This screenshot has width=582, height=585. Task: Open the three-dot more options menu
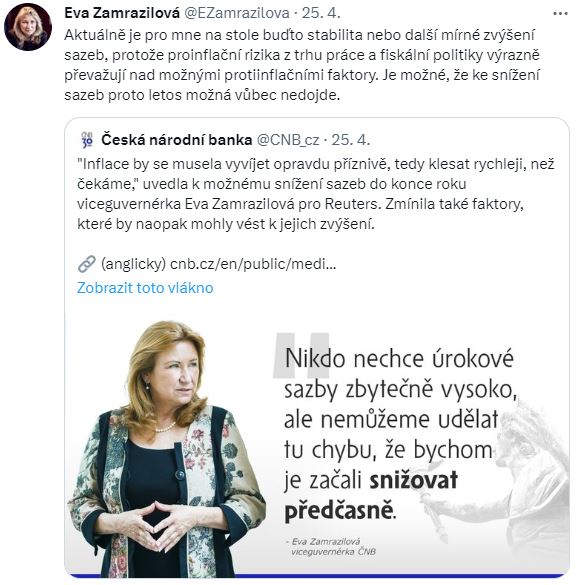[x=560, y=14]
